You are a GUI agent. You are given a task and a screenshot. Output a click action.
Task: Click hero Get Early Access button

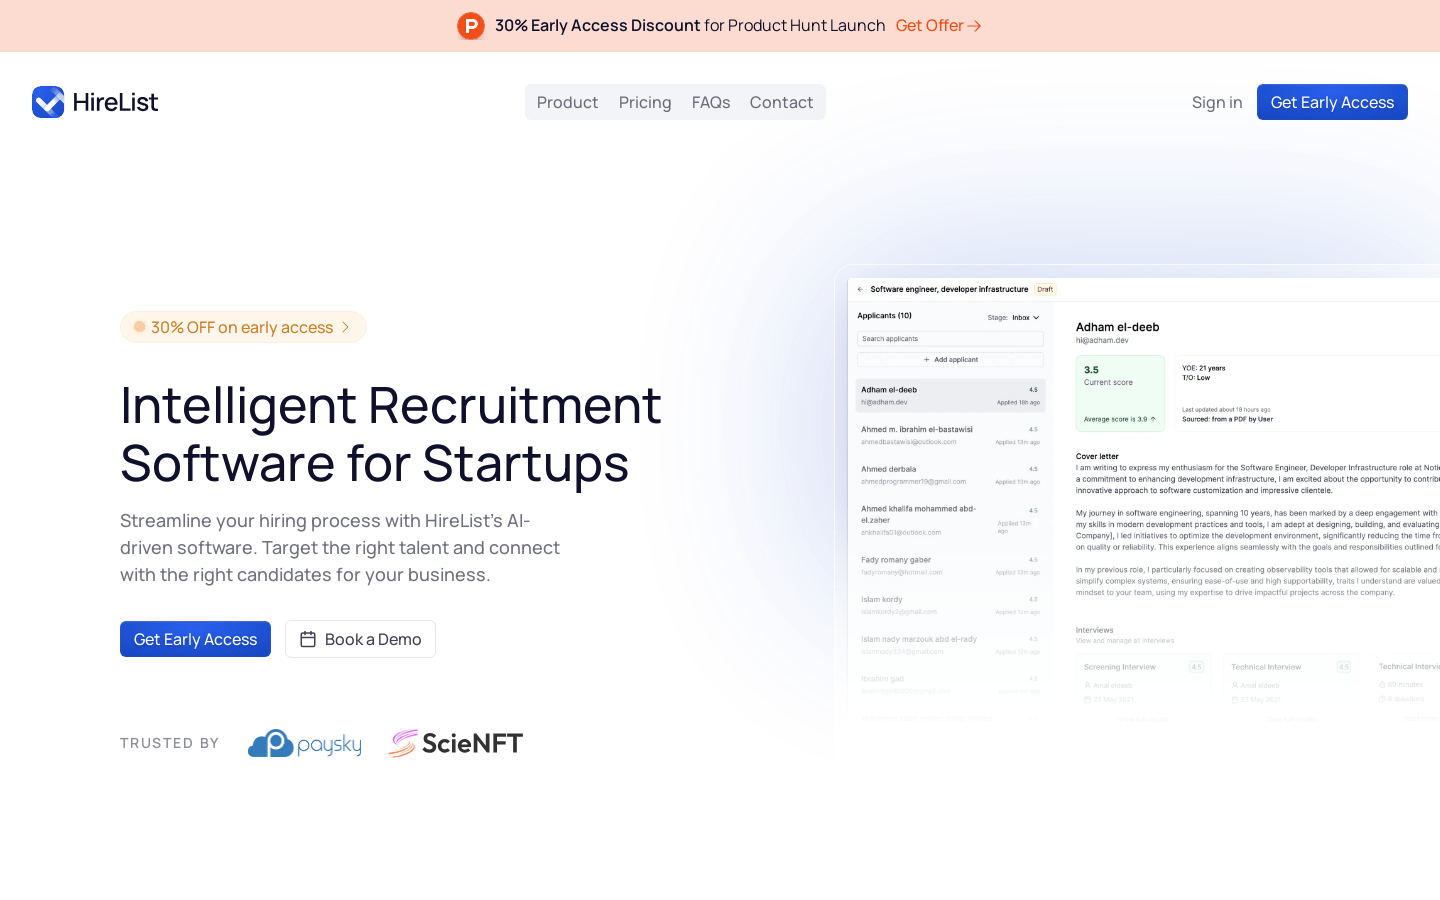[x=195, y=639]
